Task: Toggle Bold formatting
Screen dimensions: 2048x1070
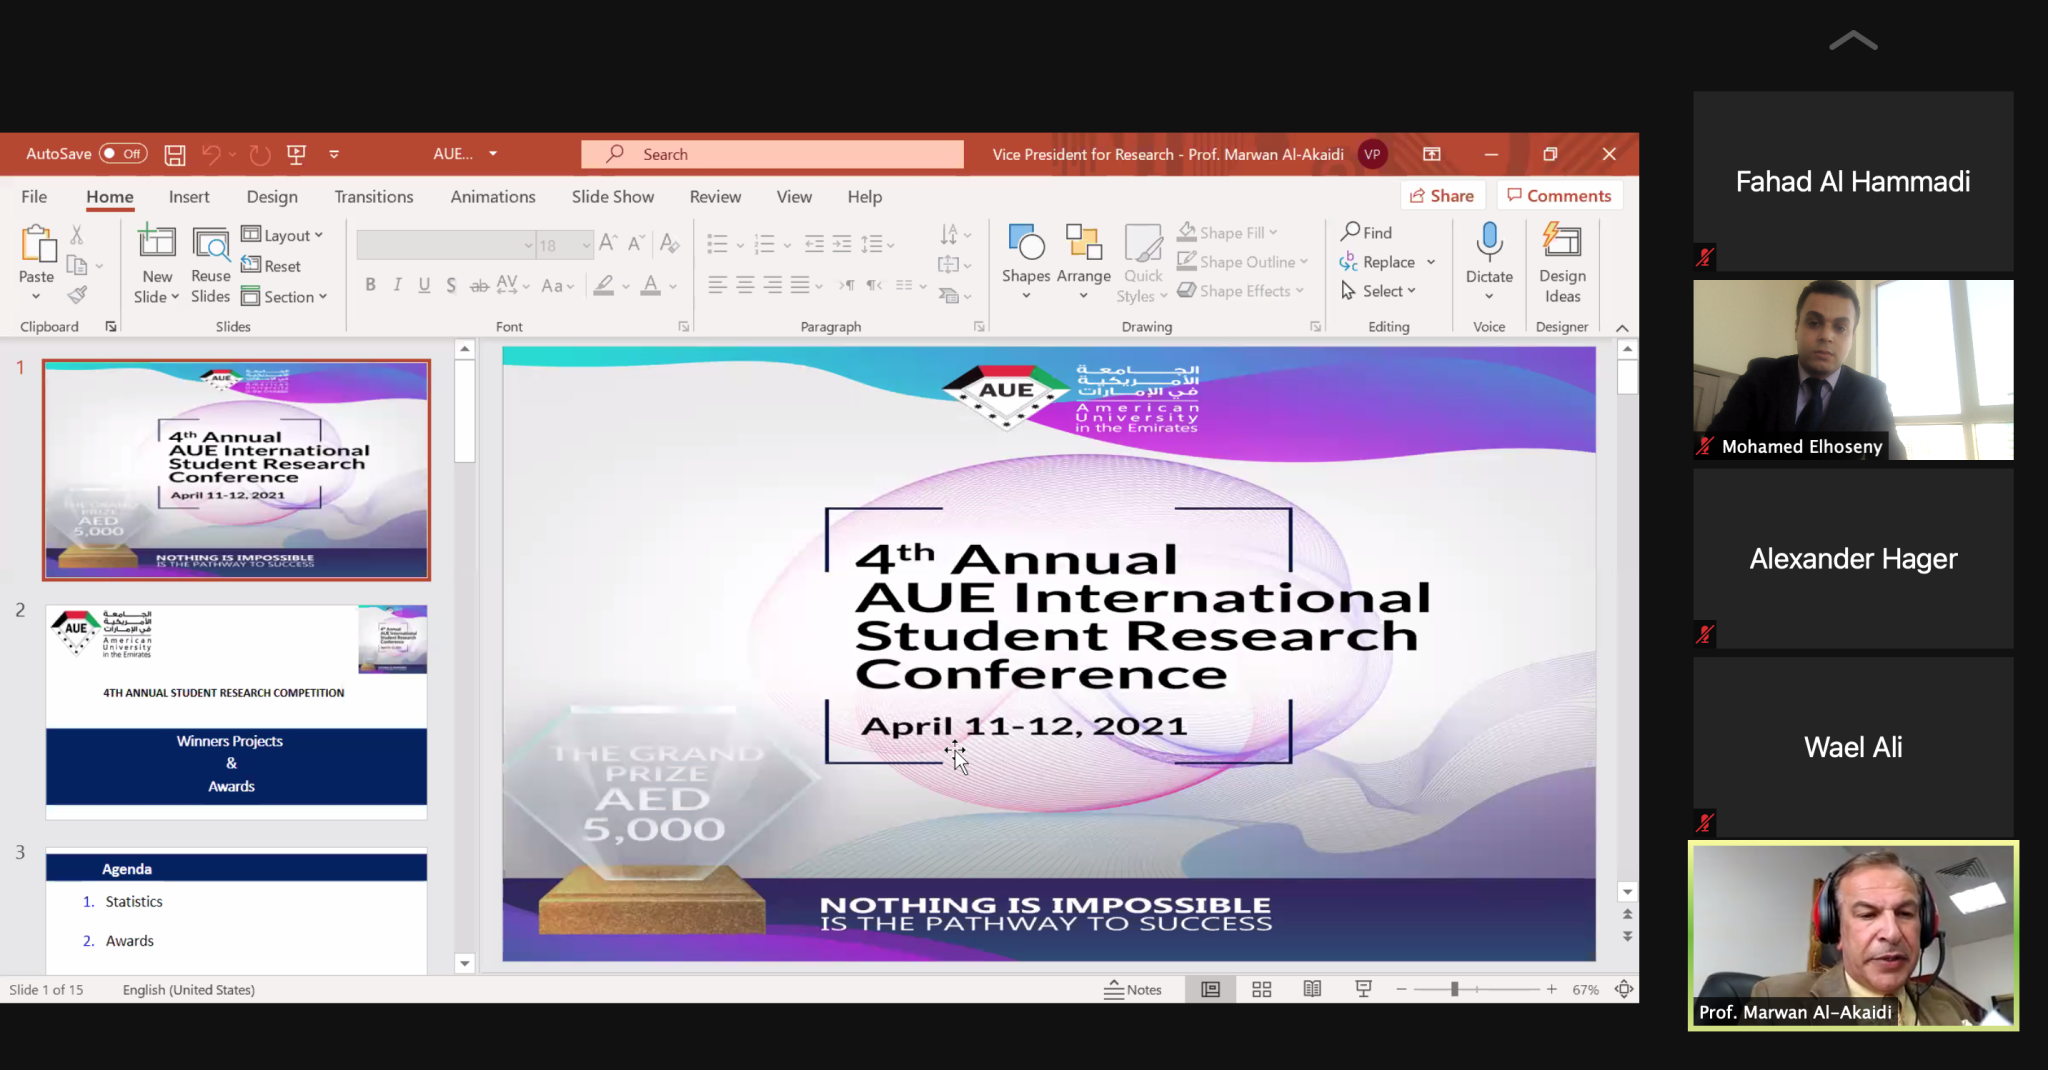Action: [x=370, y=285]
